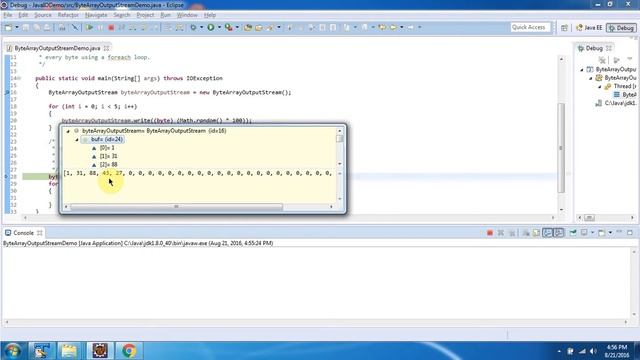Terminate from the Console's red stop icon
640x360 pixels.
point(490,233)
